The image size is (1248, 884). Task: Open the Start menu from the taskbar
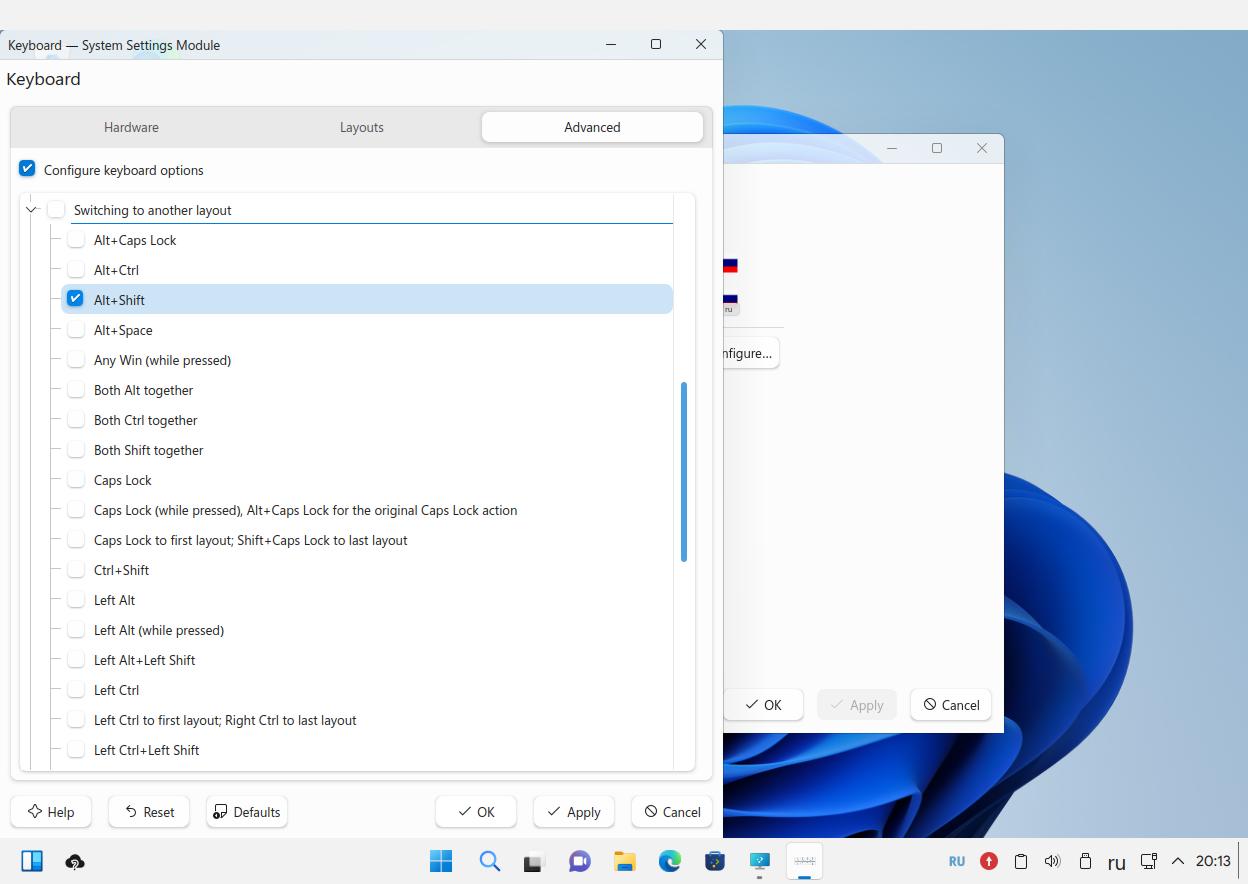(x=440, y=861)
